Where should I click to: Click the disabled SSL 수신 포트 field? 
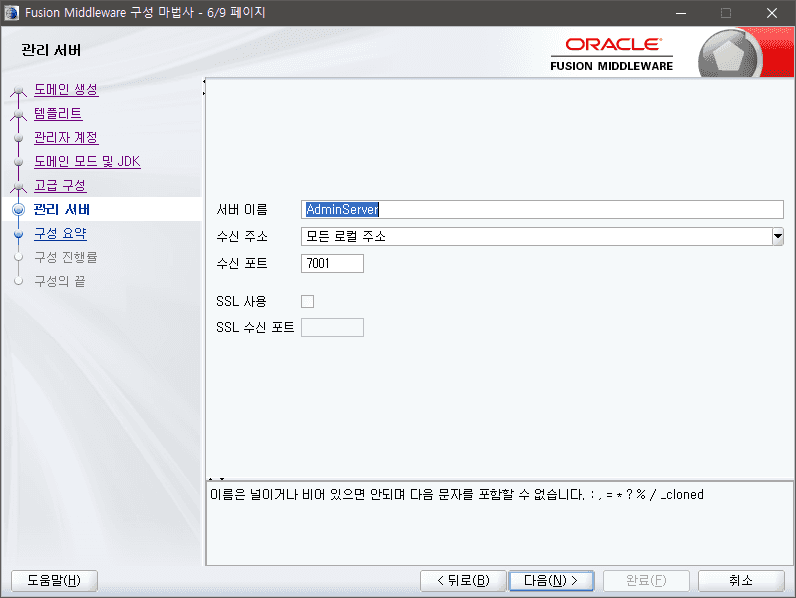tap(332, 327)
